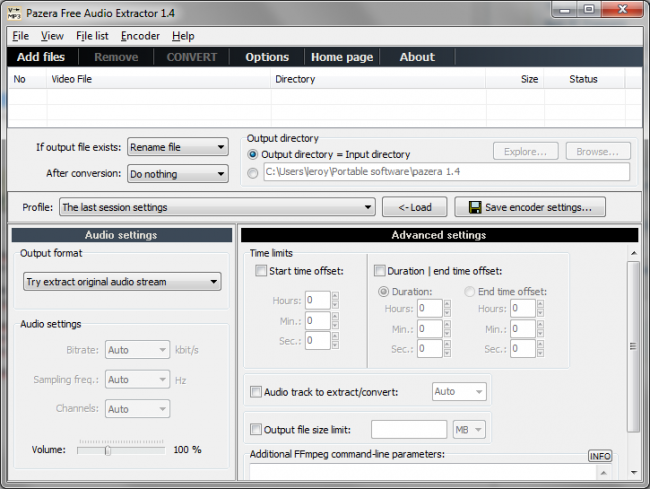Increase End time offset Hours spinner
Screen dimensions: 650x489
[x=541, y=304]
